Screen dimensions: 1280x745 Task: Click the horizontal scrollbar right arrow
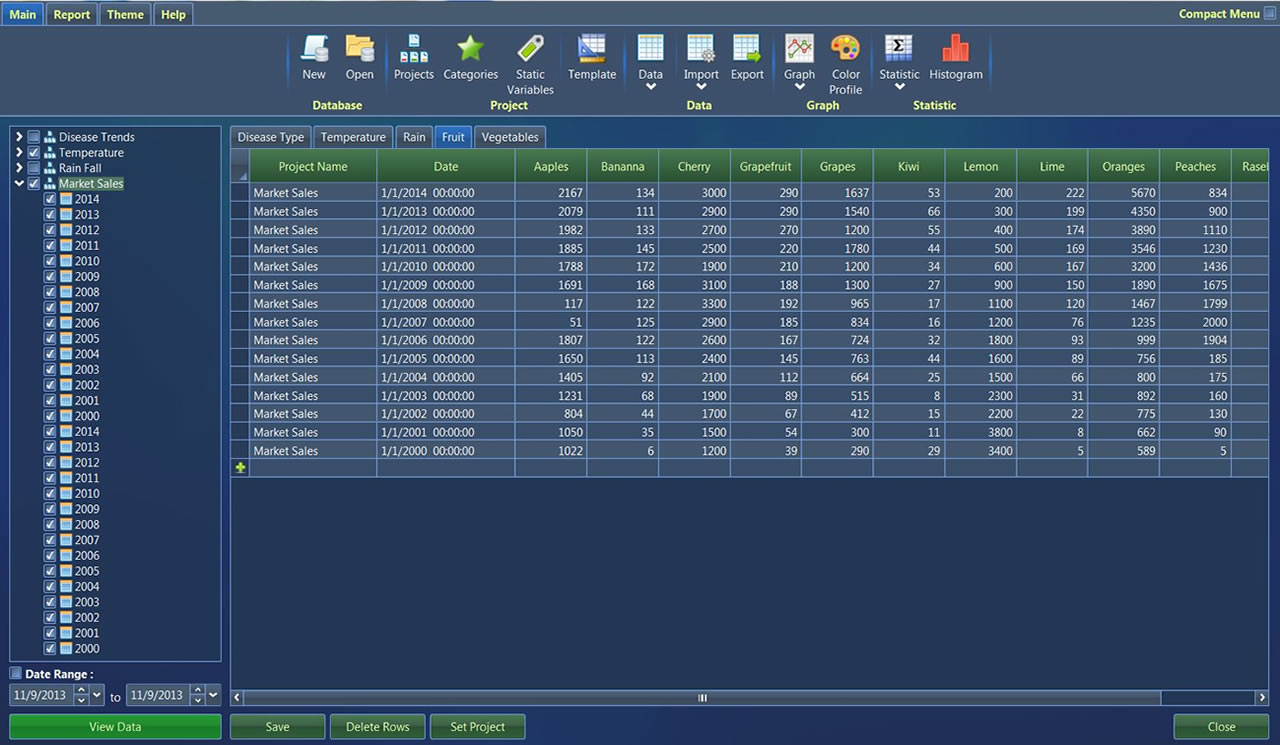coord(1263,698)
